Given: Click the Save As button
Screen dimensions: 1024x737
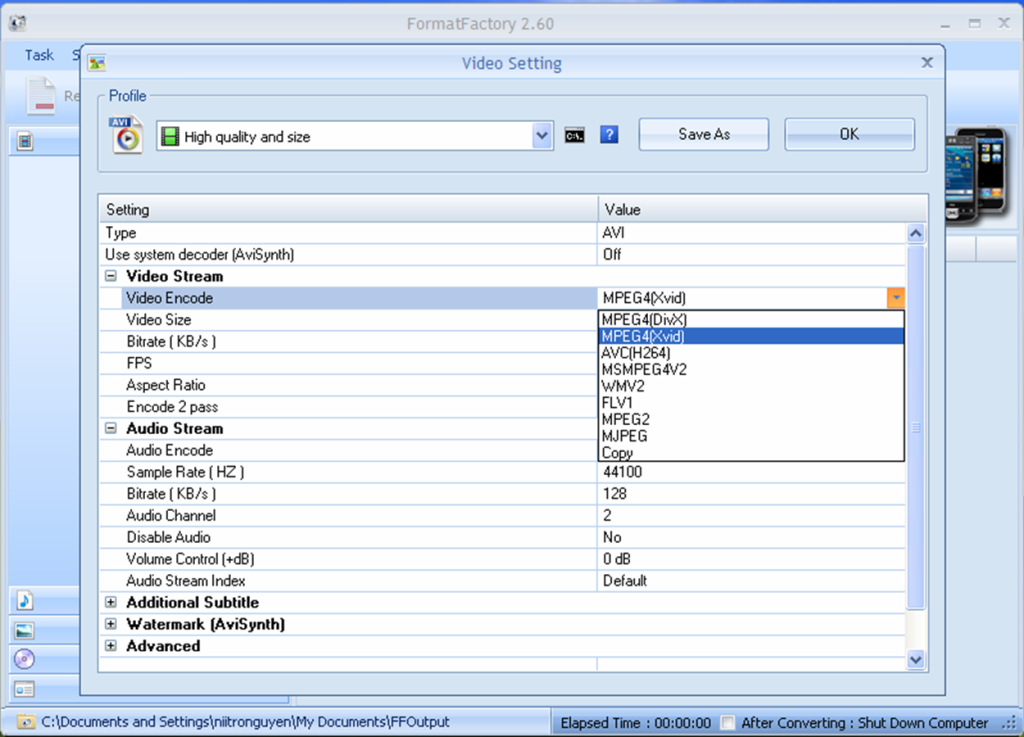Looking at the screenshot, I should (x=703, y=134).
